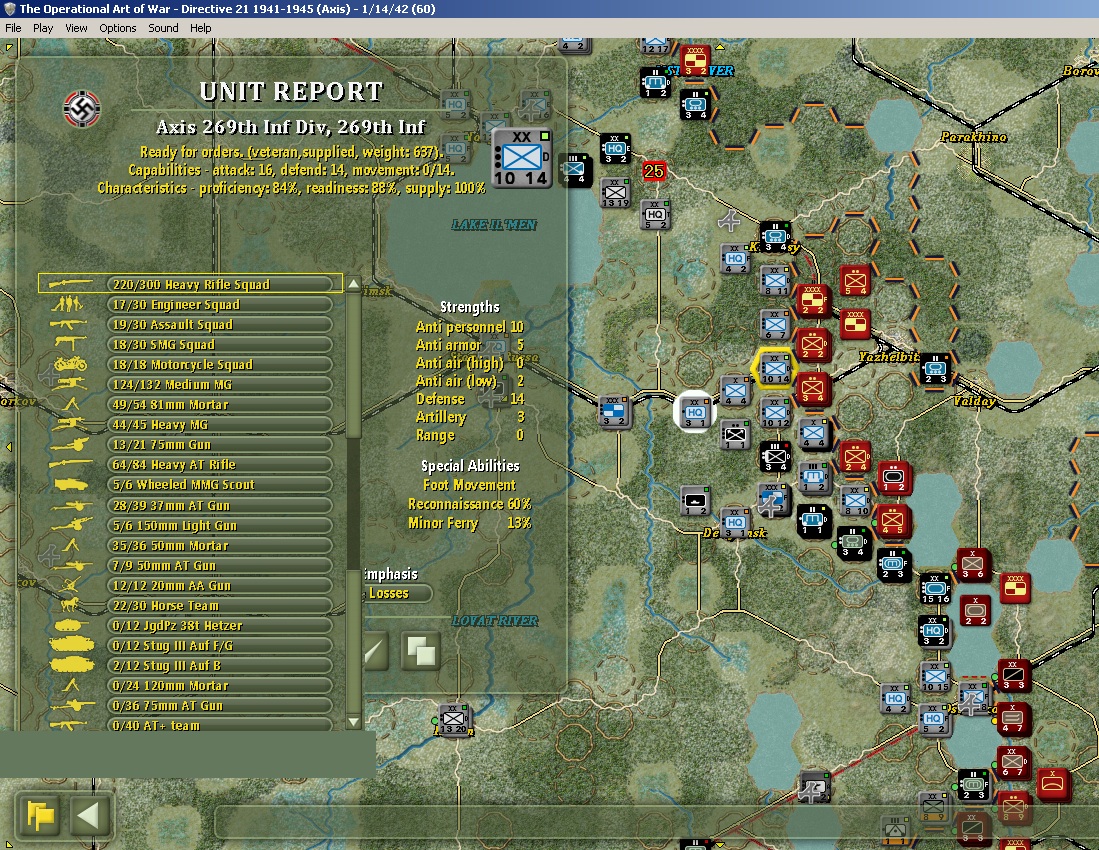The width and height of the screenshot is (1099, 850).
Task: Select the 10 12 infantry unit below the highlighted unit
Action: (774, 412)
